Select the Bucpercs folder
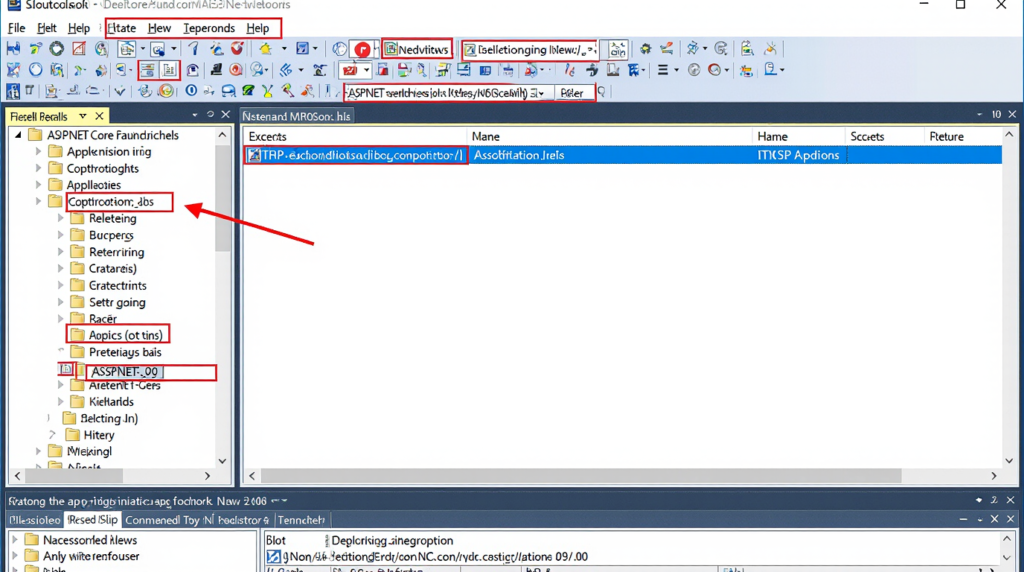 (111, 235)
